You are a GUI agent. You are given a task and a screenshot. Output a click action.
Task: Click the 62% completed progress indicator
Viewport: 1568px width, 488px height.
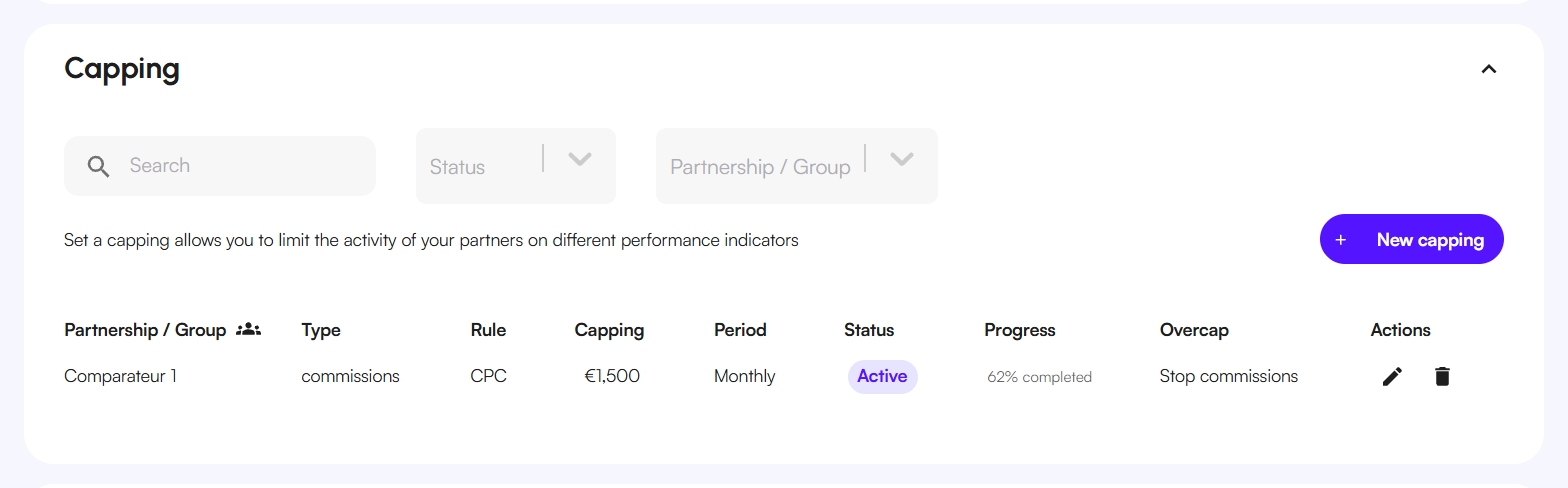click(x=1039, y=377)
